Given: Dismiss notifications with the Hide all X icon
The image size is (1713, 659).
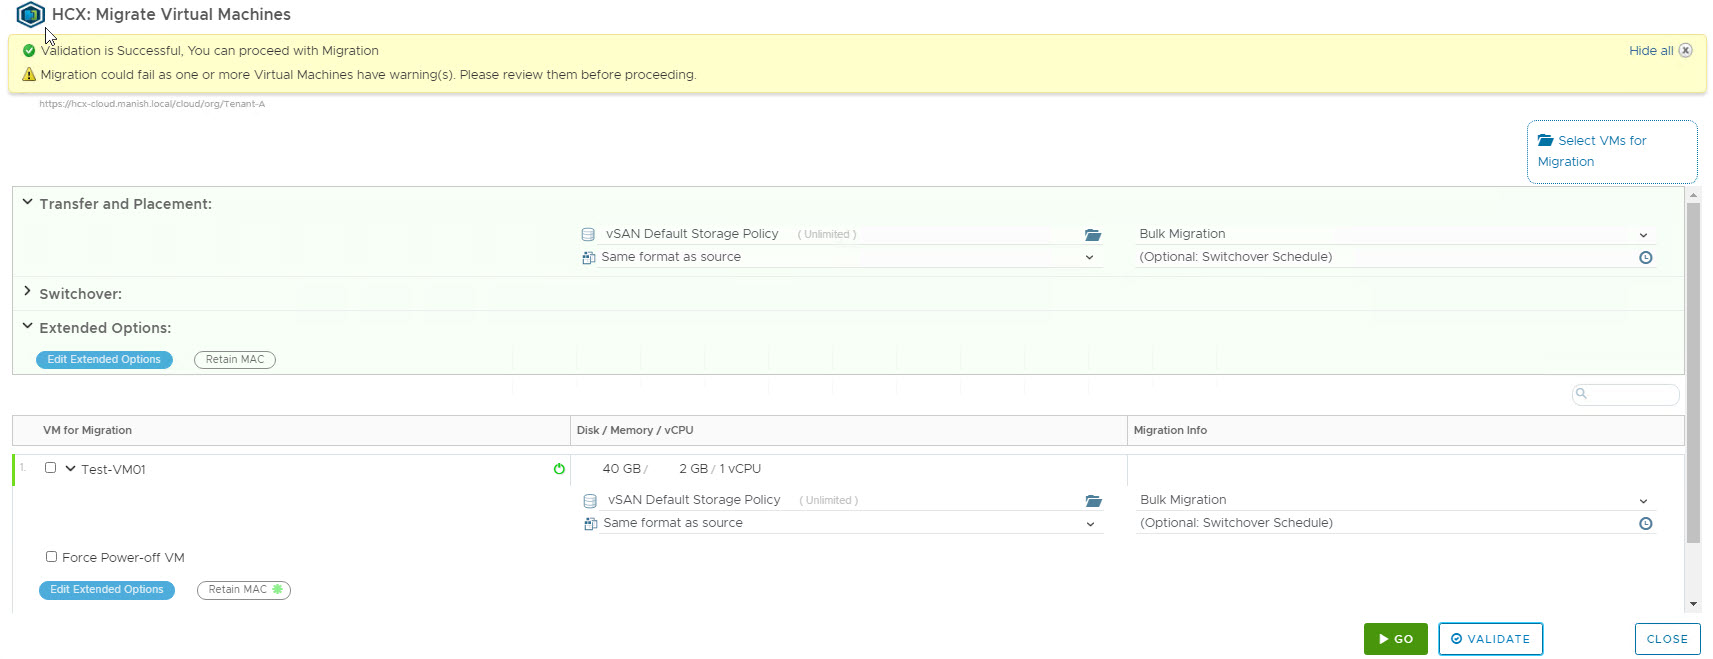Looking at the screenshot, I should pos(1685,51).
